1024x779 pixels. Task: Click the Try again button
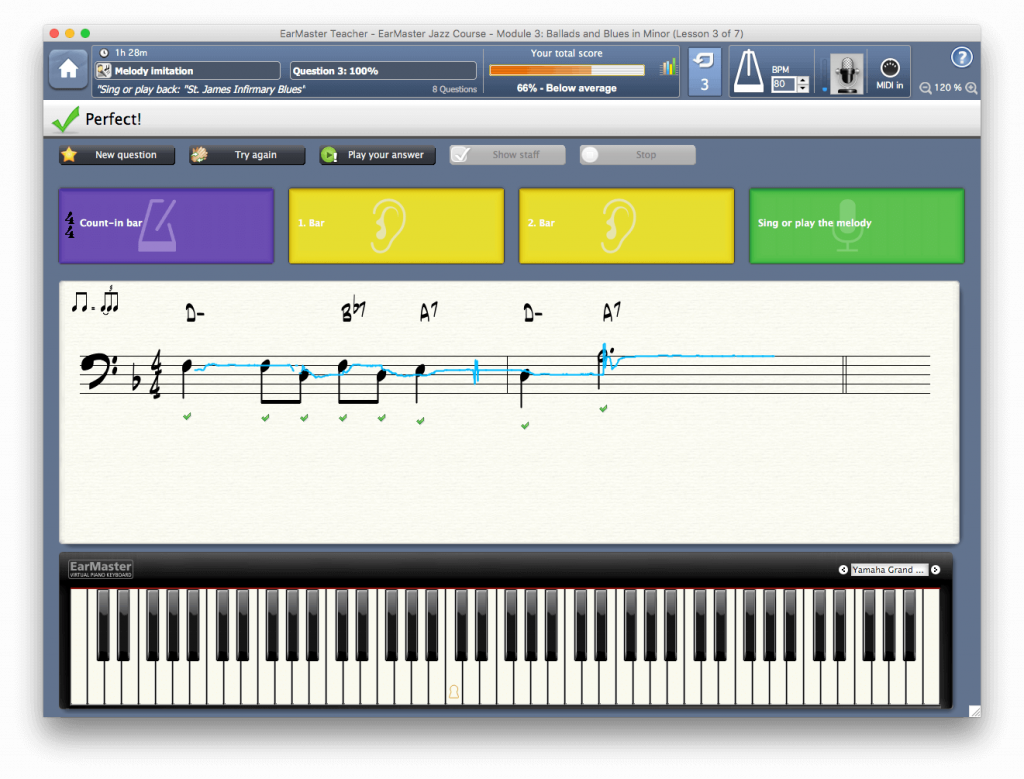[247, 155]
